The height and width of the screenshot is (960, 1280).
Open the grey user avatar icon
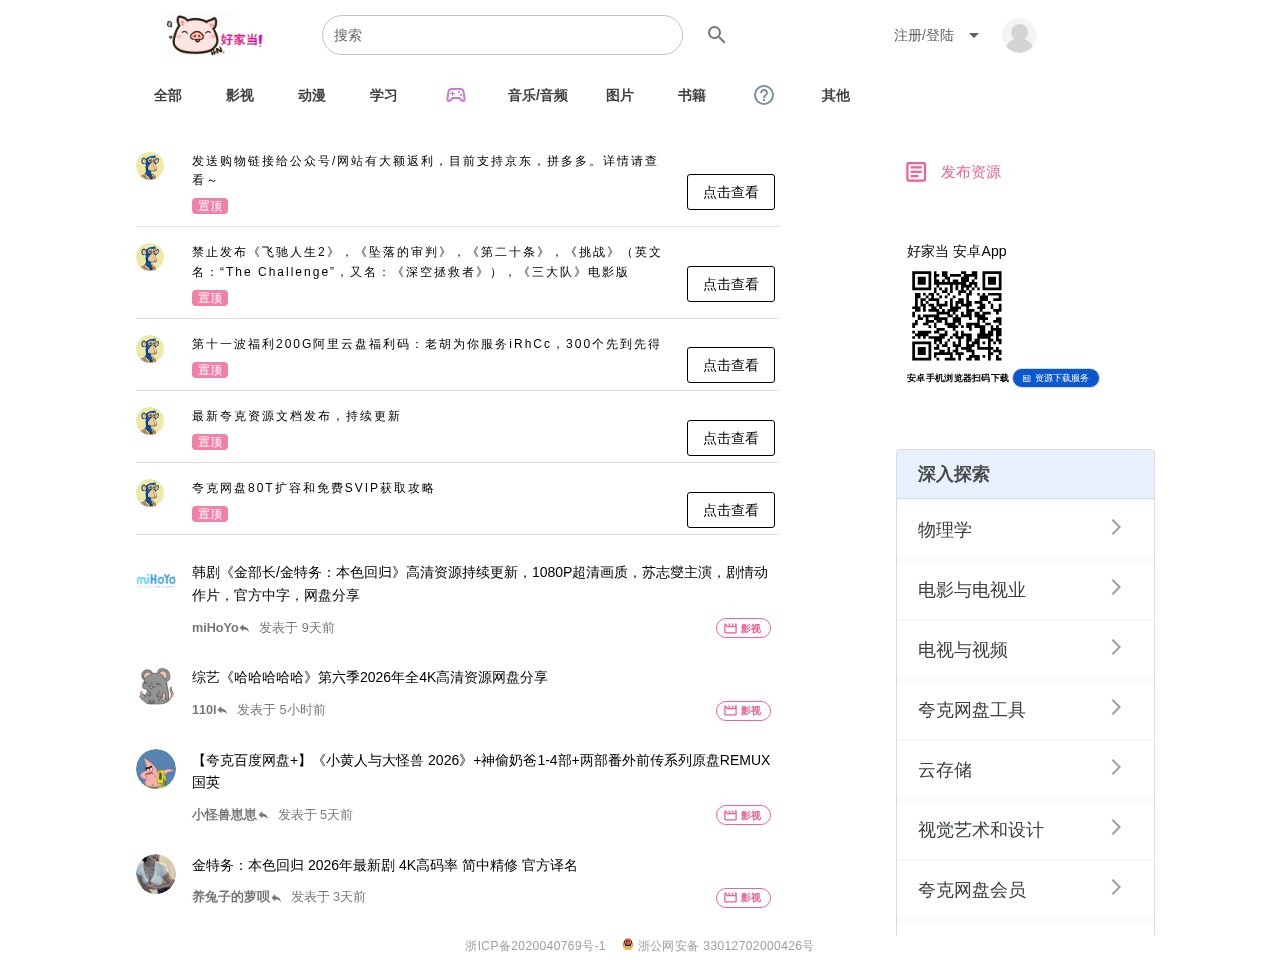point(1019,35)
